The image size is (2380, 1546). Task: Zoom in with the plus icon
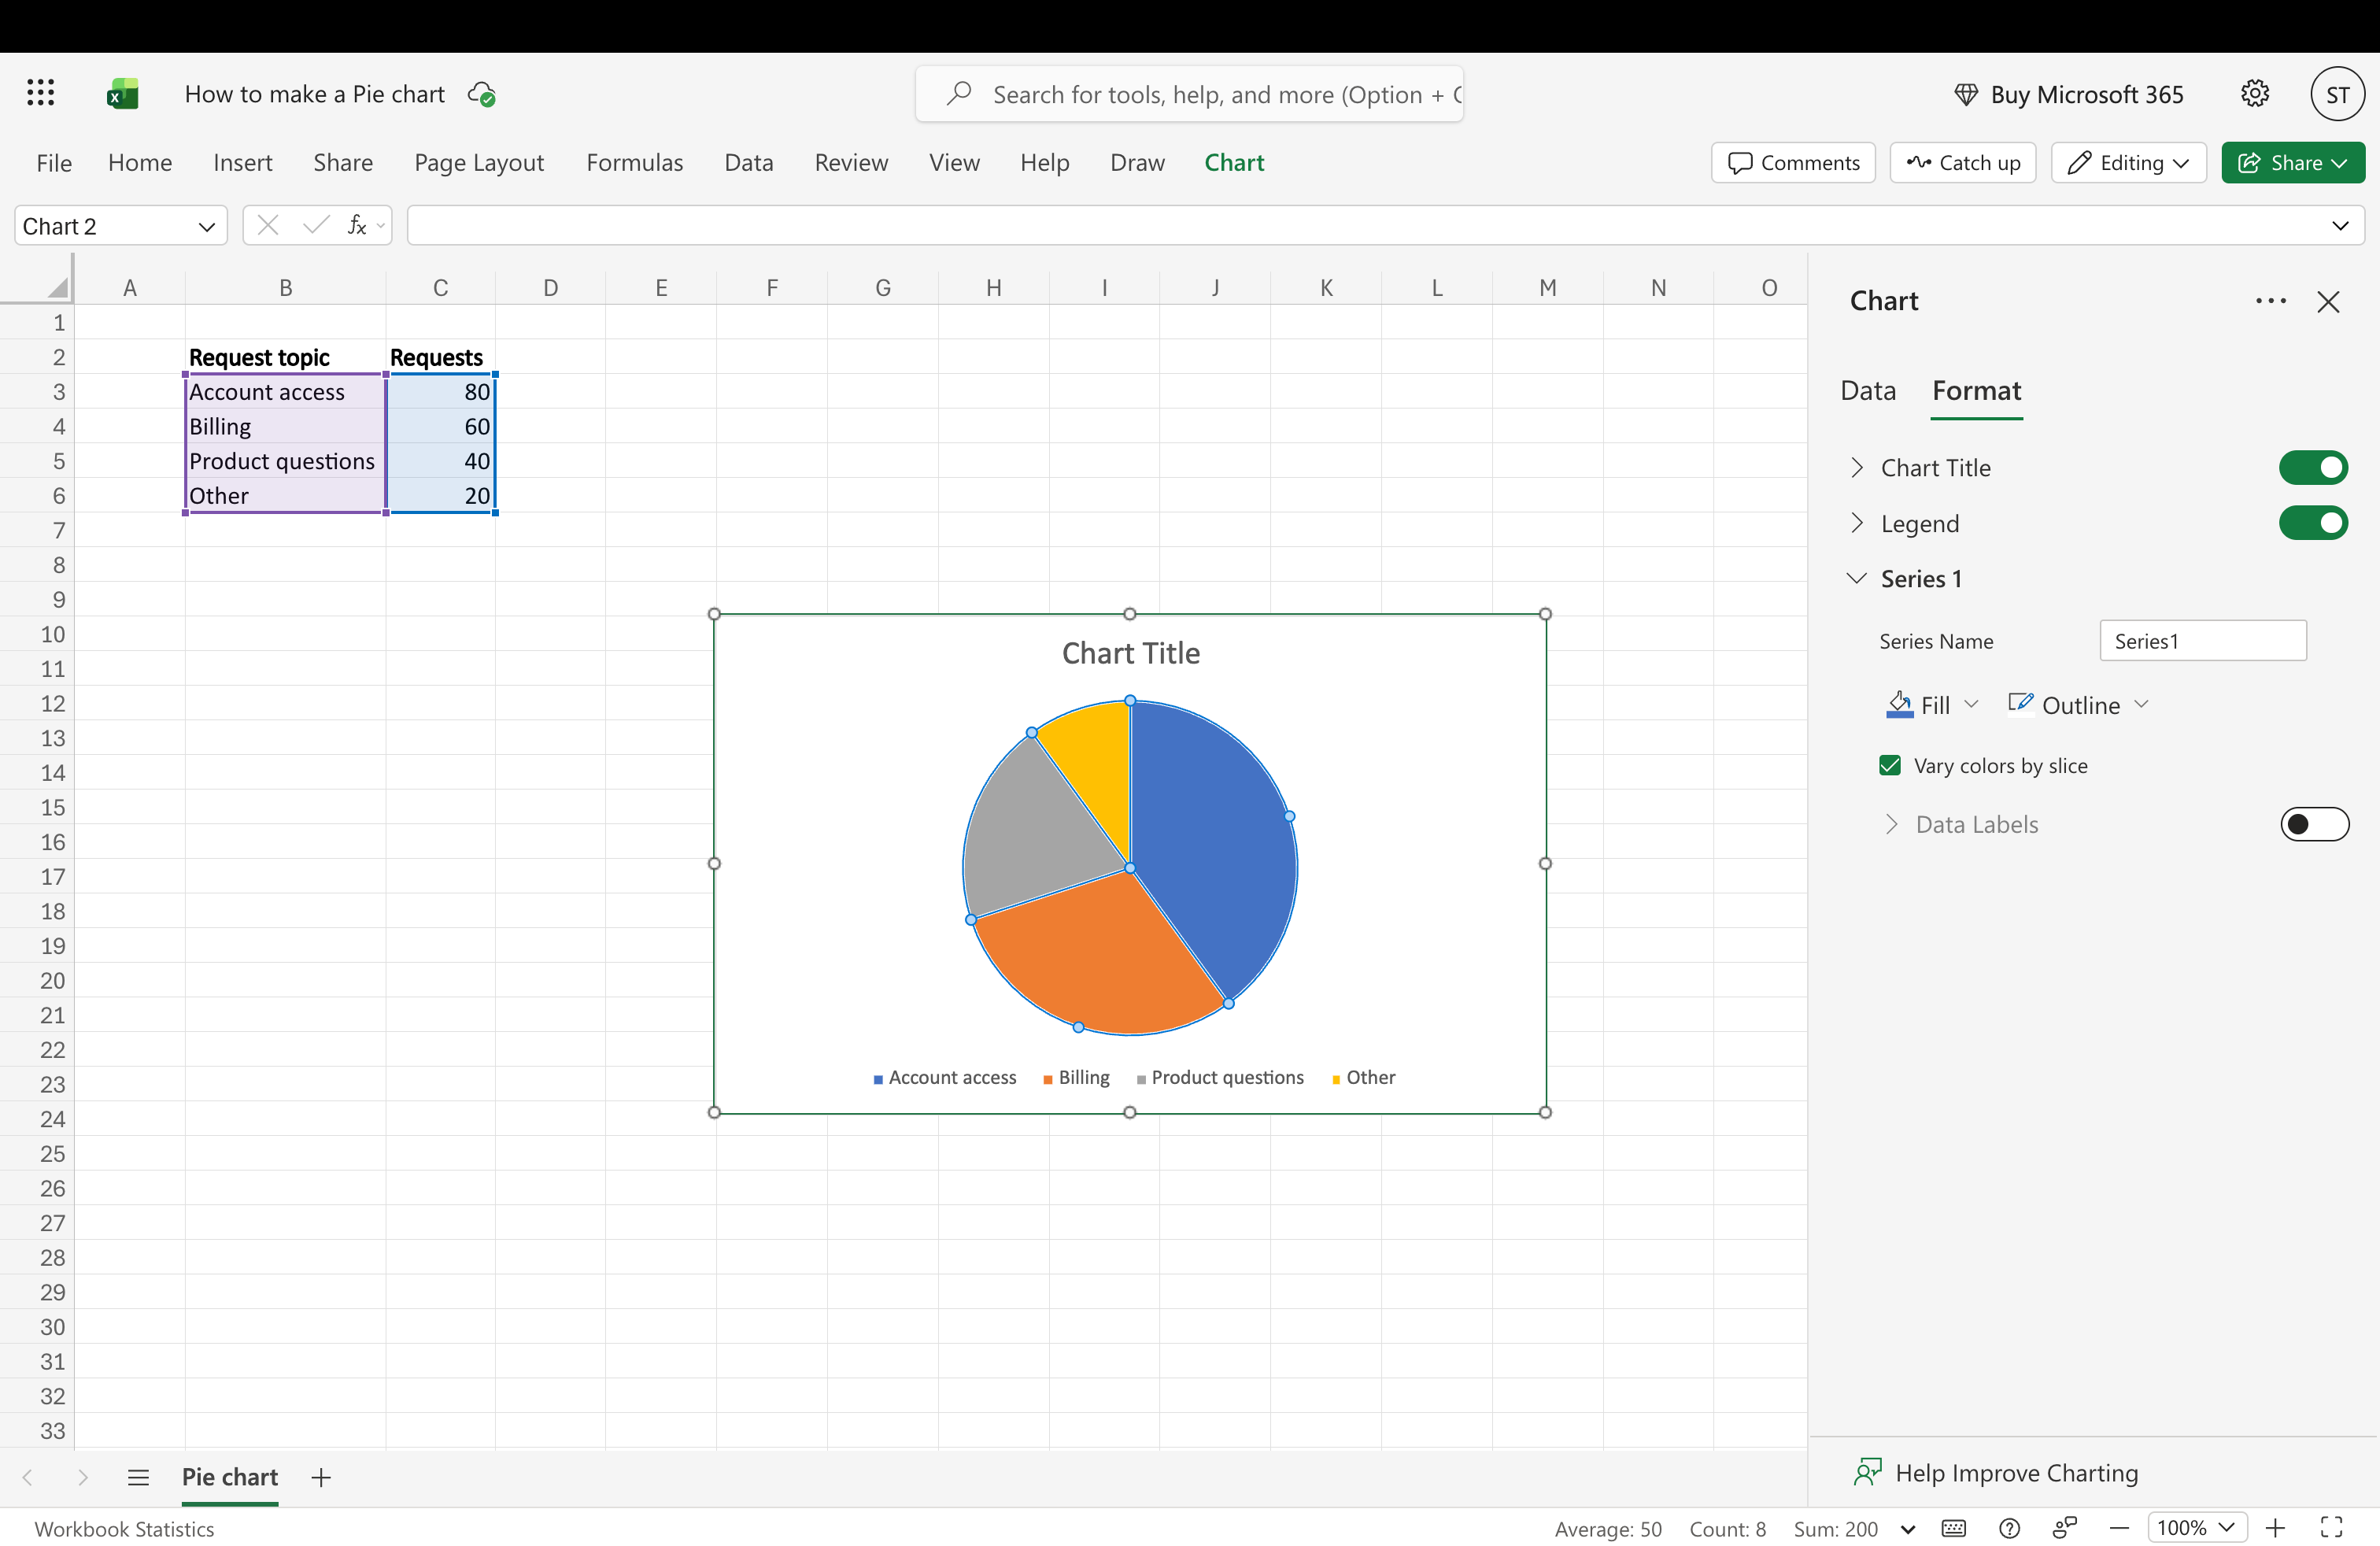(x=2276, y=1527)
